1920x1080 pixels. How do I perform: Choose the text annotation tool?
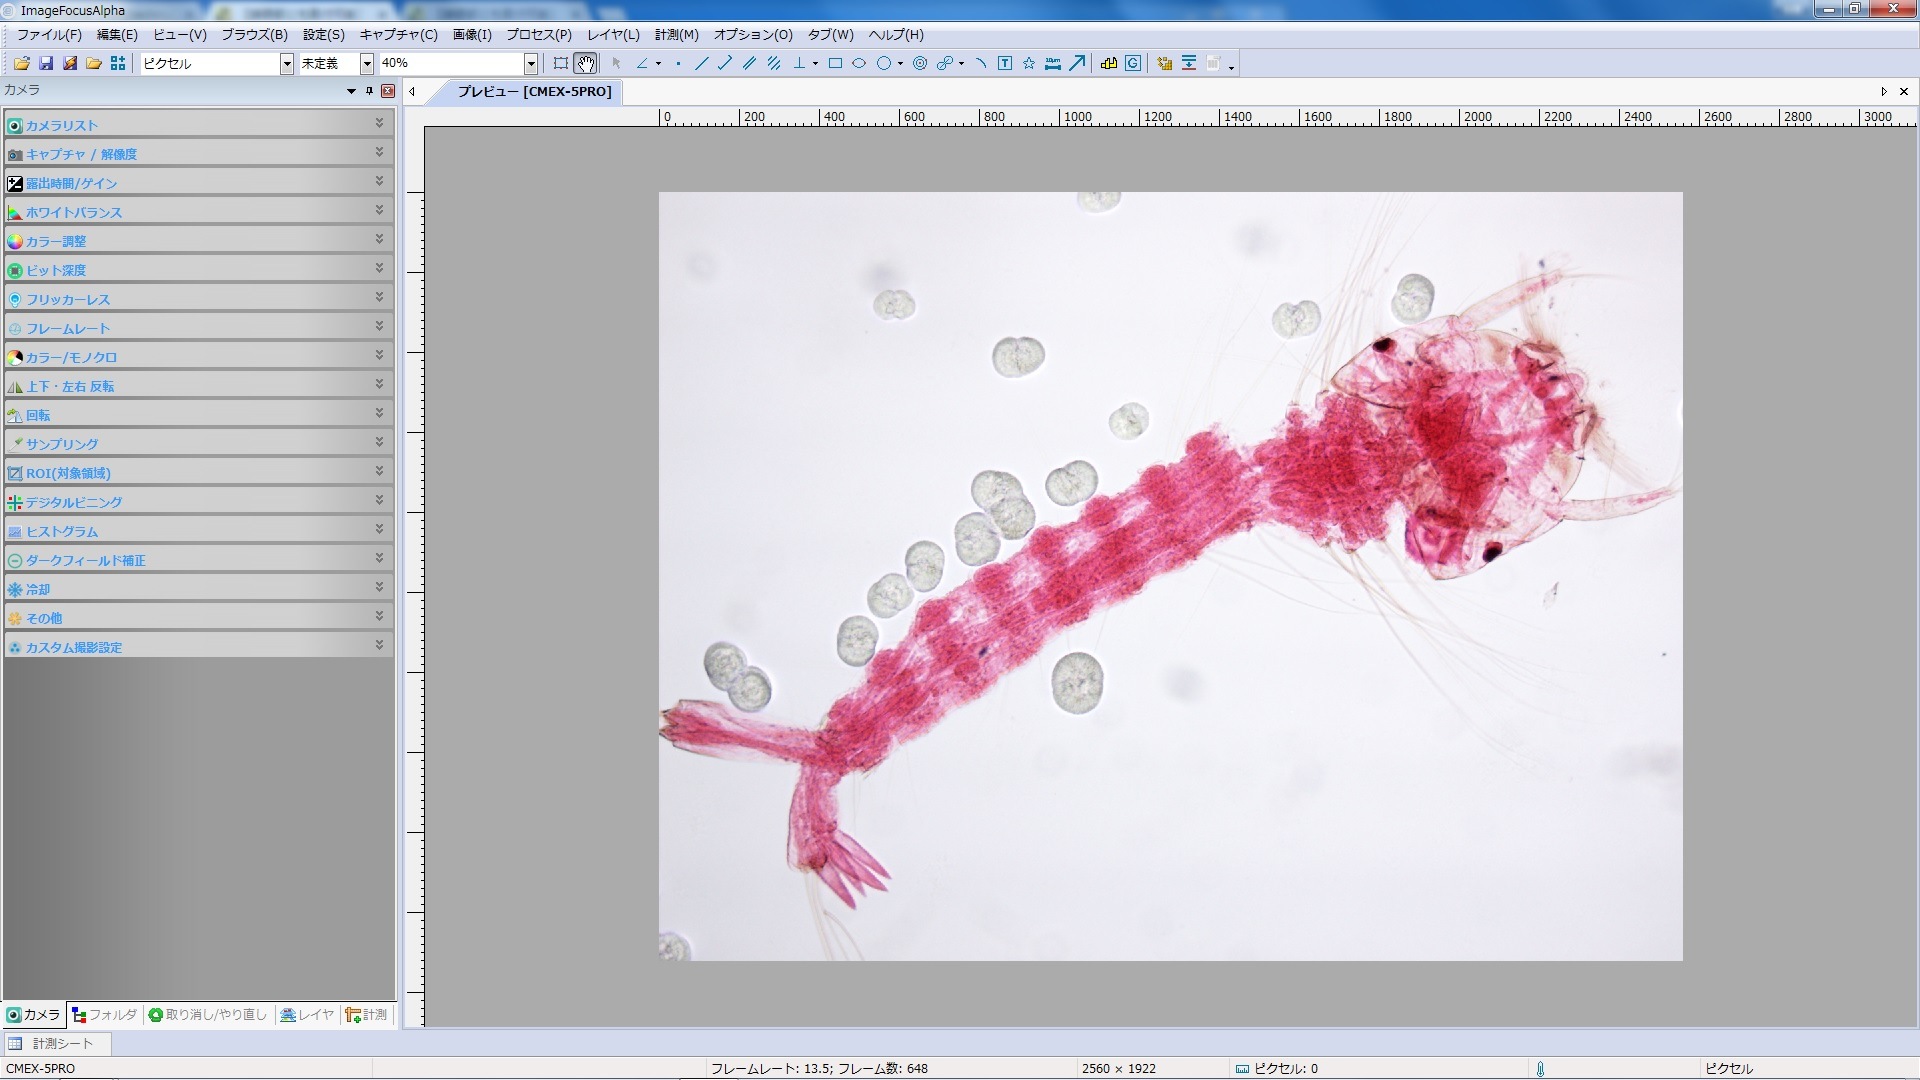(1005, 63)
